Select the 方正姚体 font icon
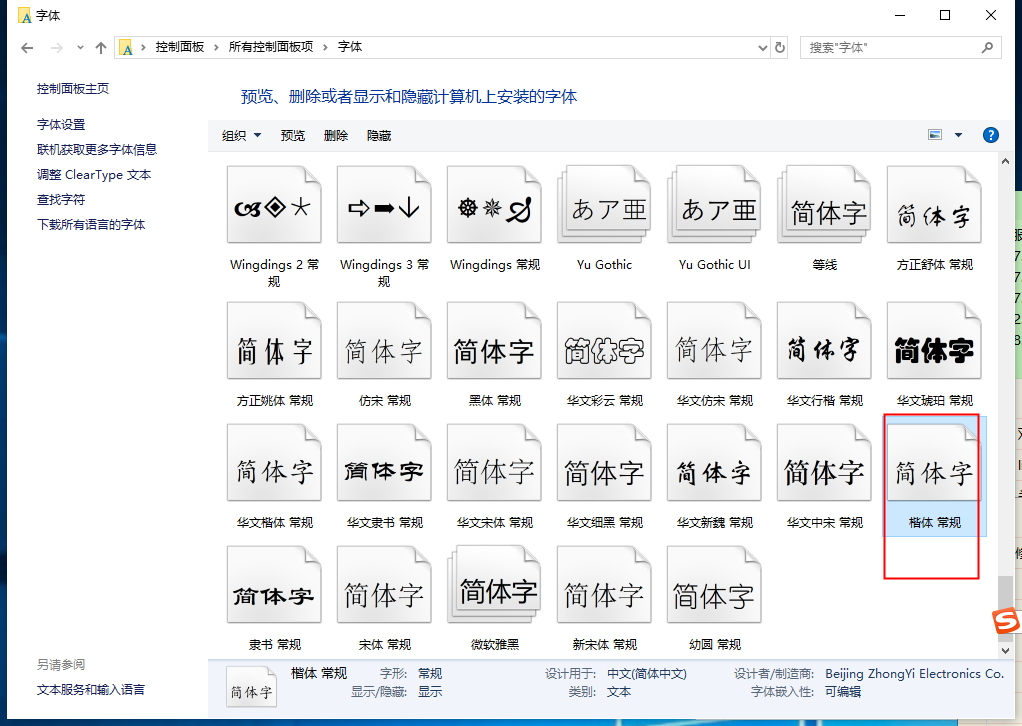The image size is (1022, 726). [x=274, y=340]
